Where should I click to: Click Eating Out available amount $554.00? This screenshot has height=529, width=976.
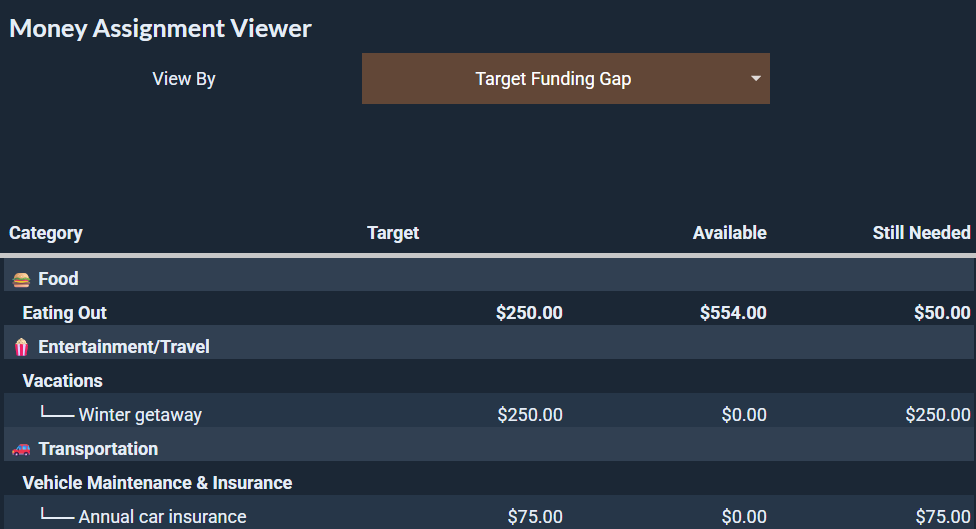pyautogui.click(x=733, y=312)
